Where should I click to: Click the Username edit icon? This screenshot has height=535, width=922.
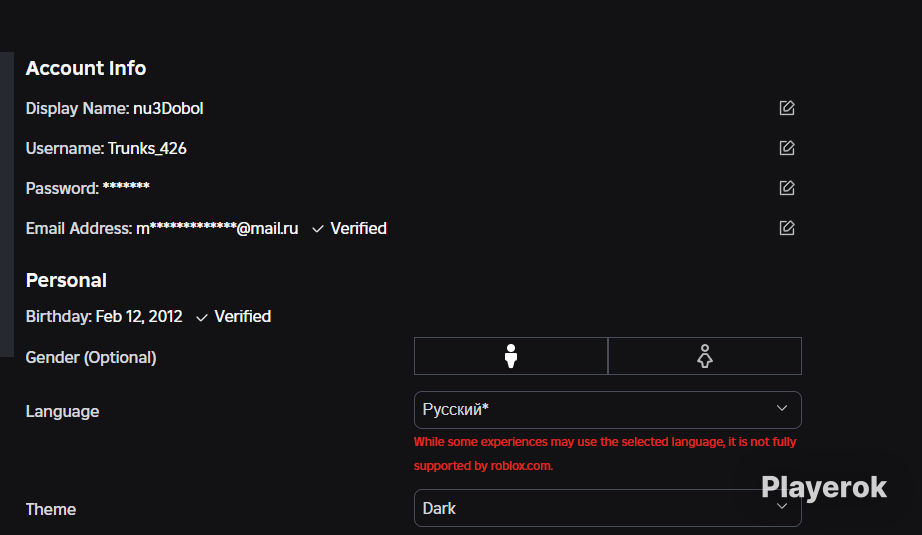(787, 148)
